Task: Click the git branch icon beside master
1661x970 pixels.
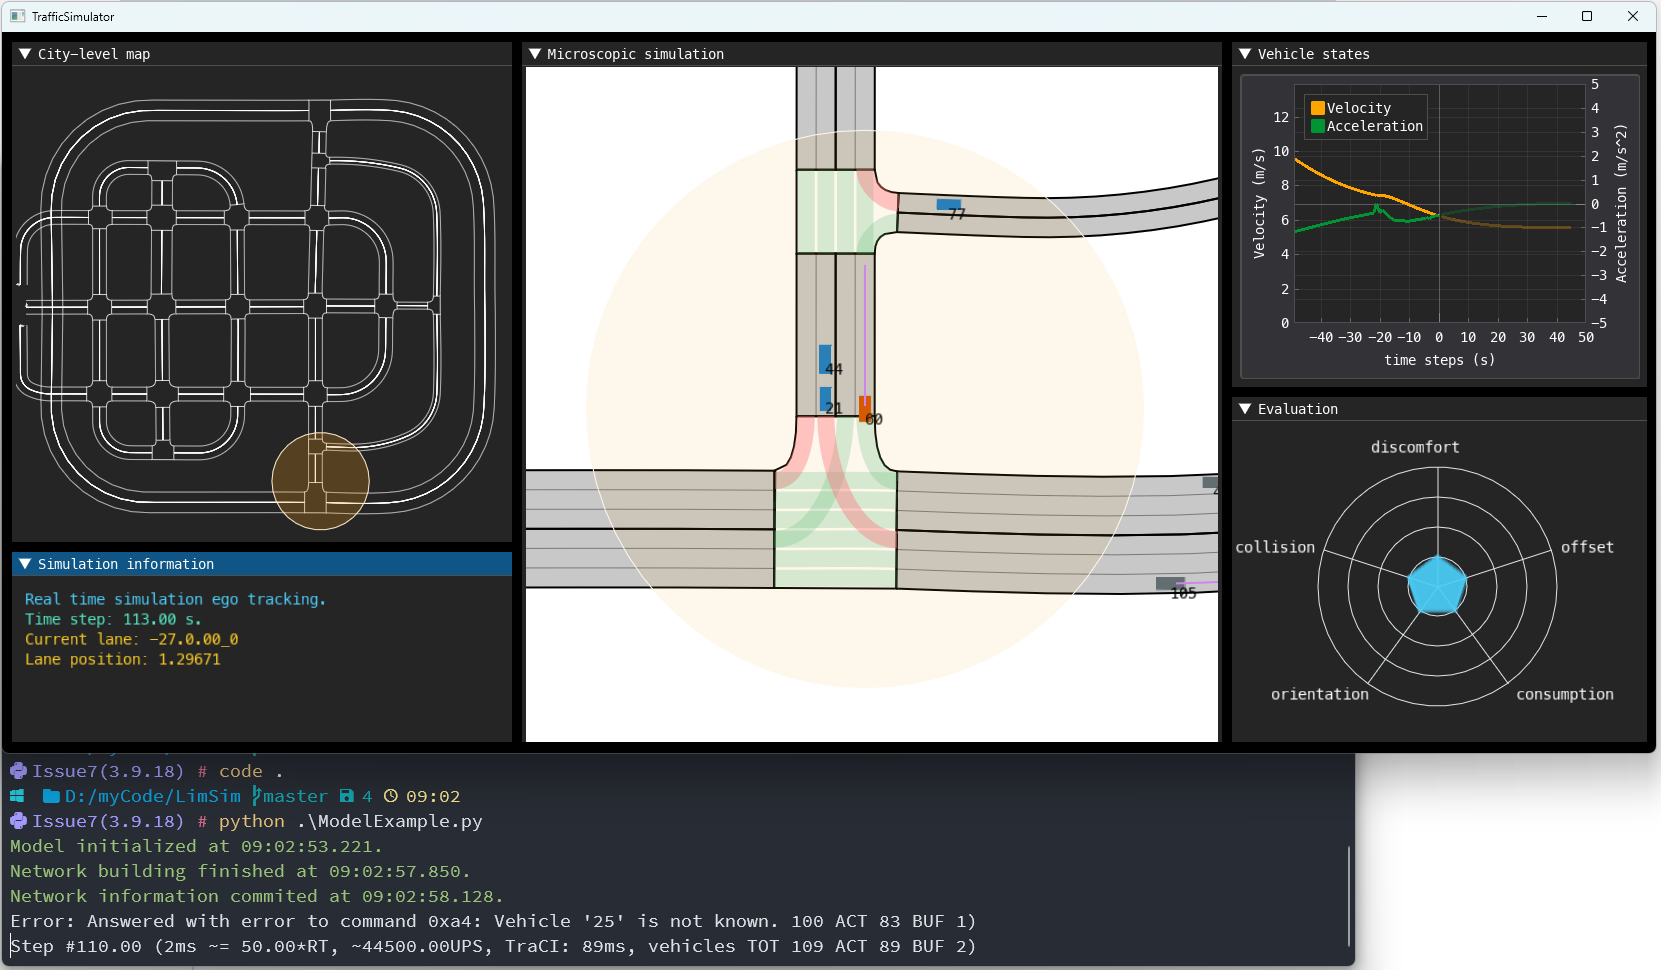Action: pos(257,795)
